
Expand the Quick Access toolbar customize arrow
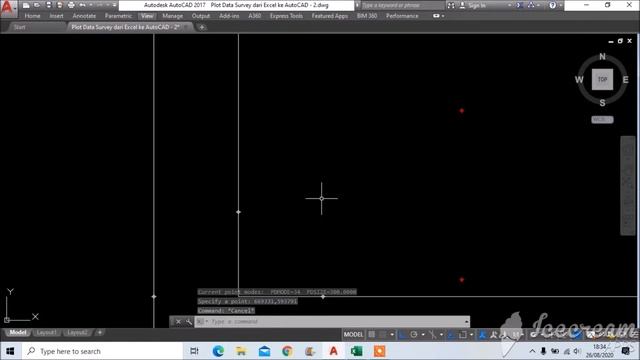click(115, 5)
